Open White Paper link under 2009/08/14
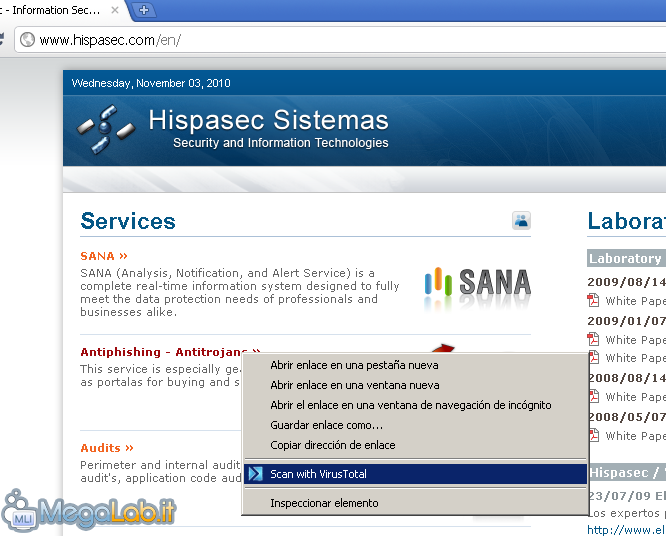 click(635, 301)
